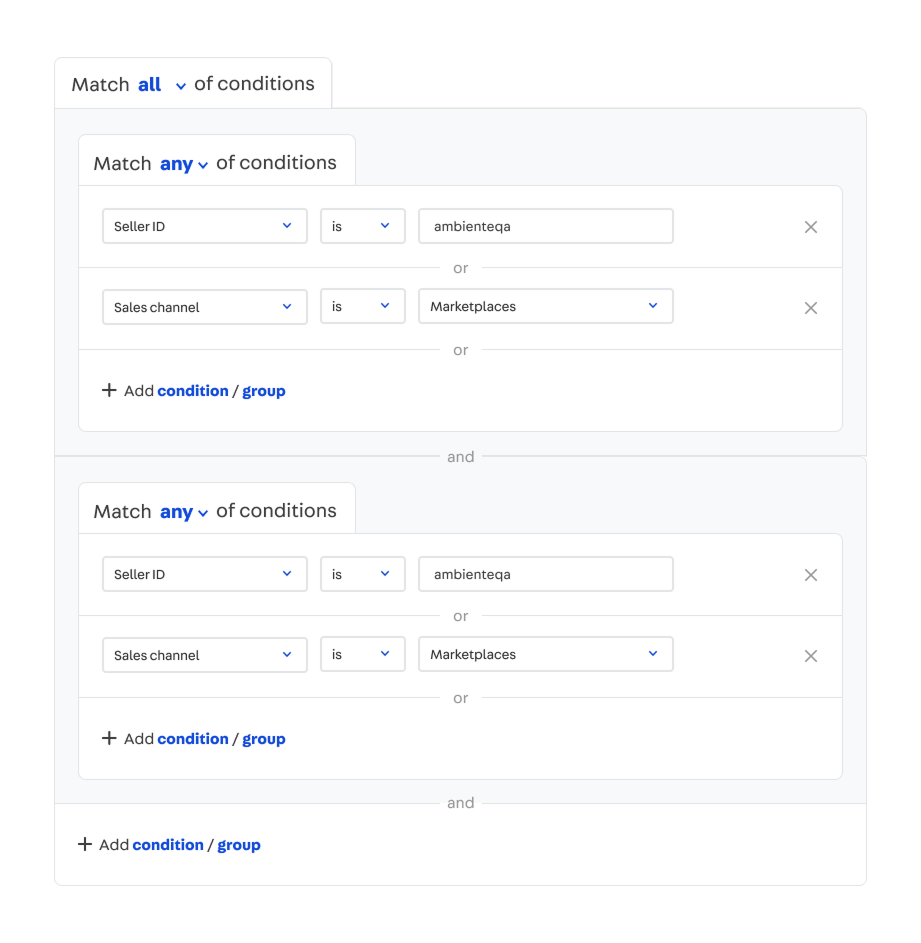
Task: Open the first group's Match any dropdown
Action: pos(184,164)
